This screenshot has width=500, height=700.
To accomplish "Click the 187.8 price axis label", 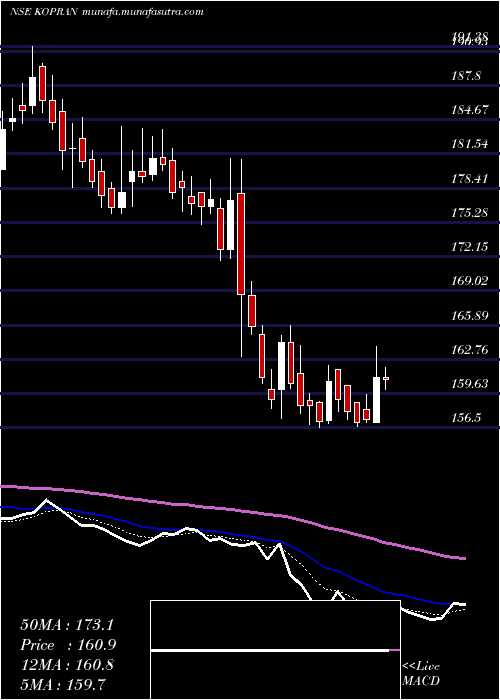I will (x=466, y=76).
